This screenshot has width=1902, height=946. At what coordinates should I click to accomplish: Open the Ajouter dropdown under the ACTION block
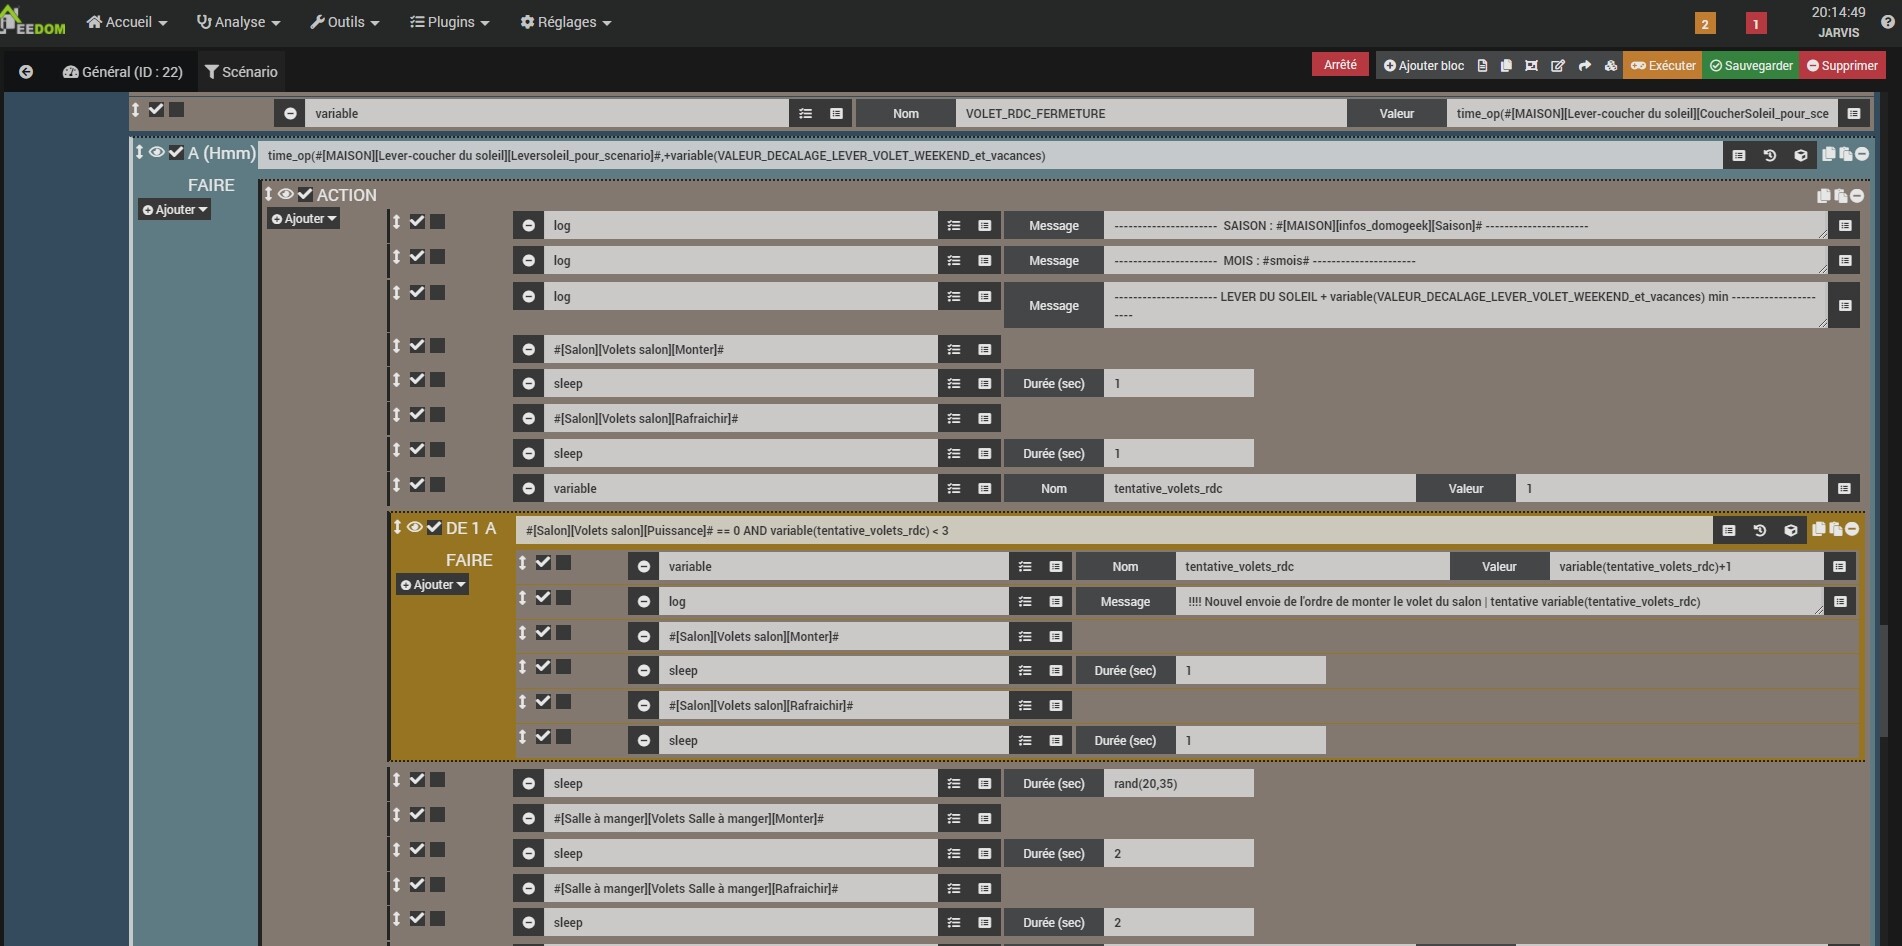(x=304, y=219)
